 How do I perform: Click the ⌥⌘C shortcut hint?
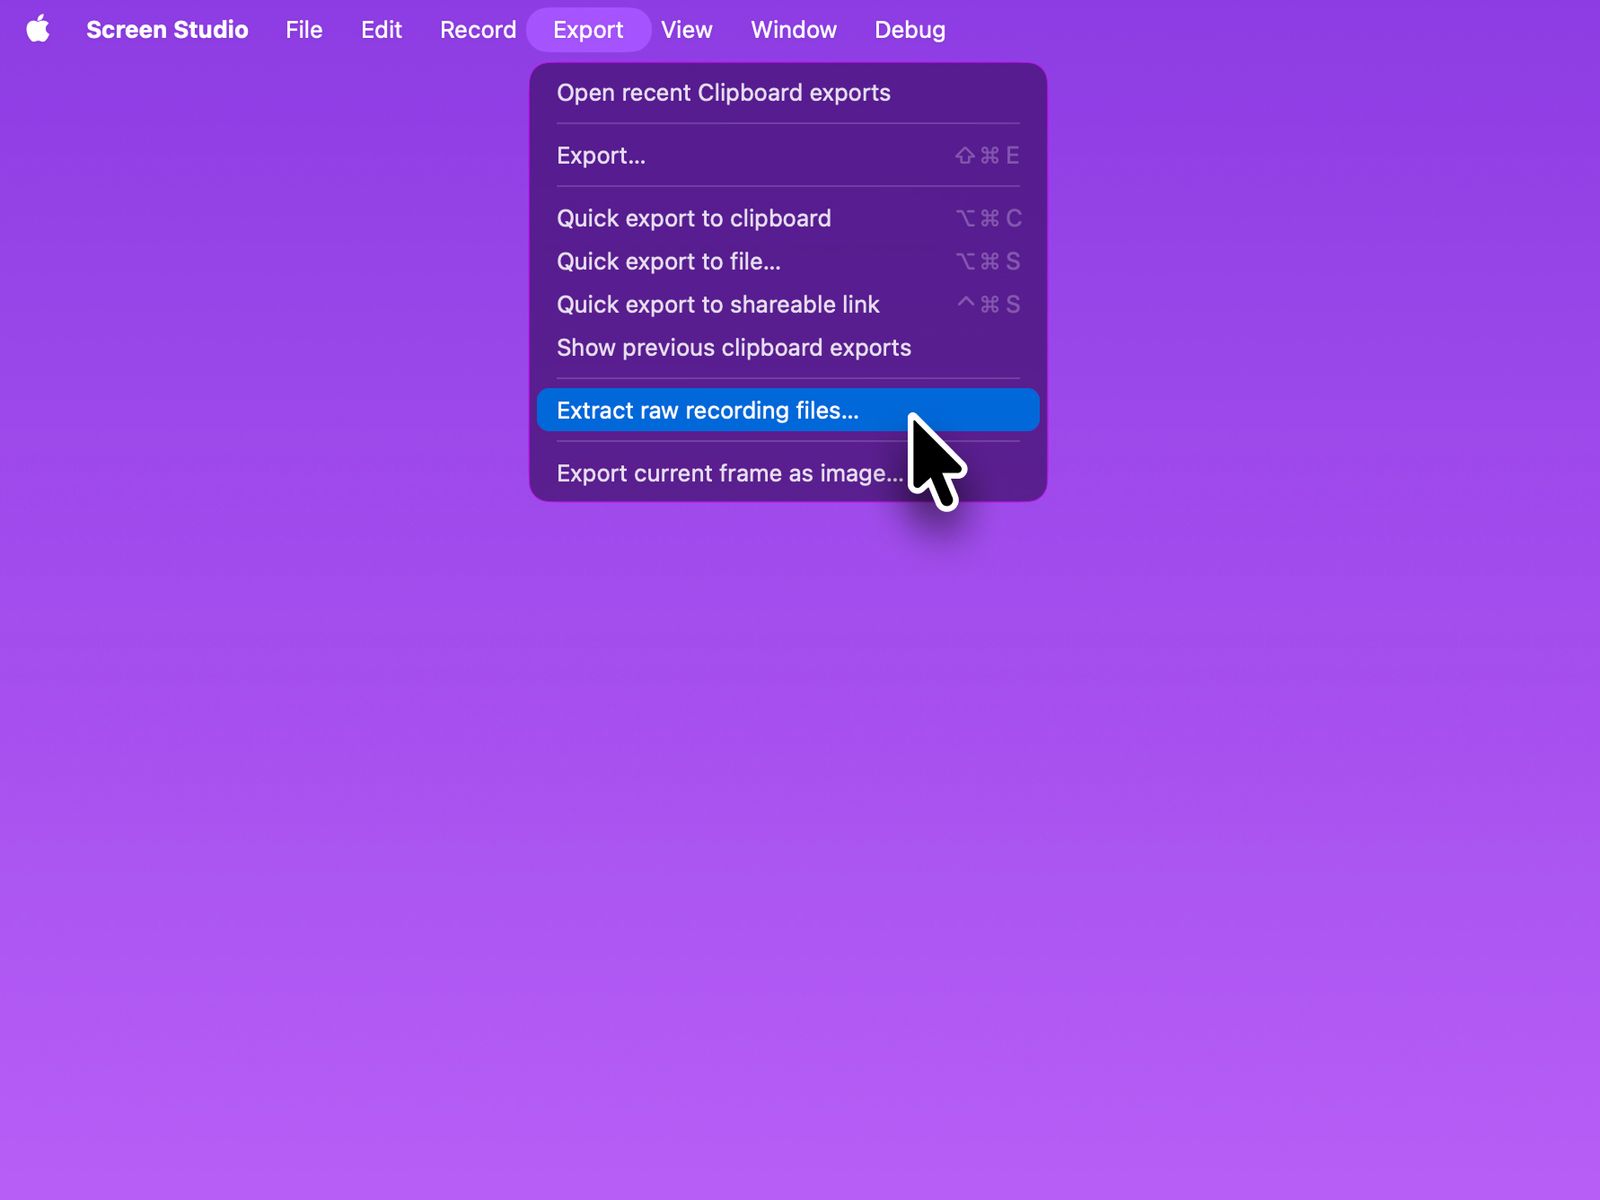[988, 219]
